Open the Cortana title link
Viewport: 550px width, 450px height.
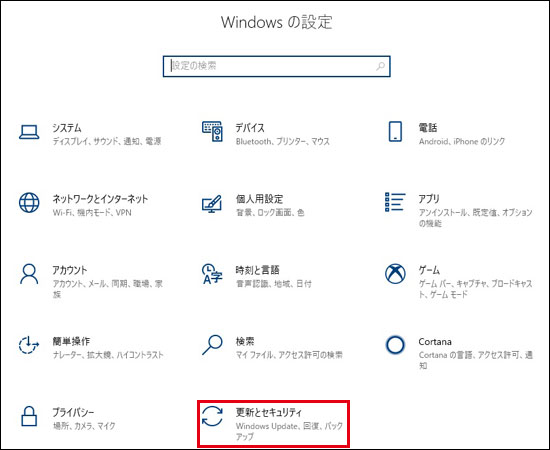435,342
